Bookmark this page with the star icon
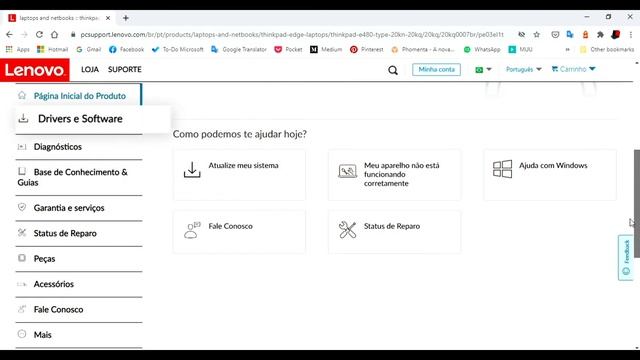Image resolution: width=640 pixels, height=360 pixels. coord(537,35)
